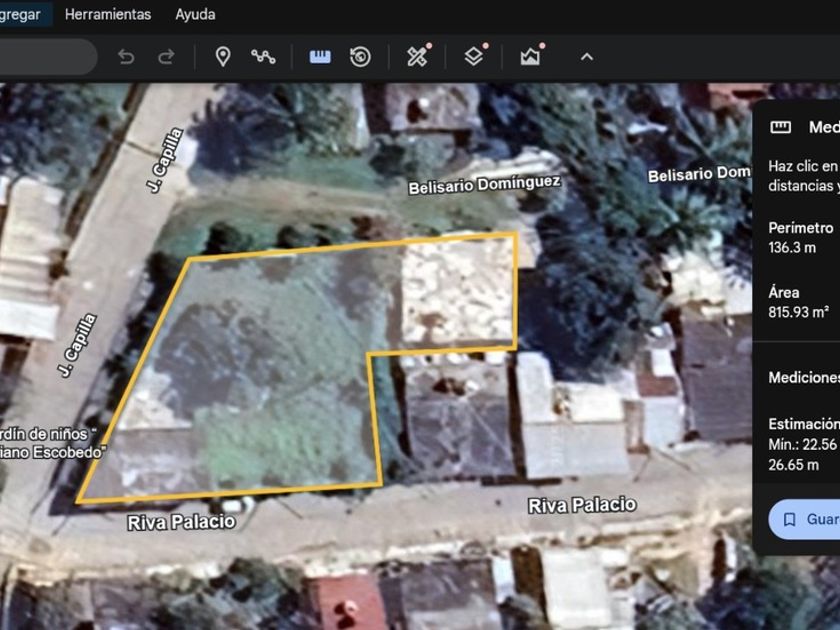840x630 pixels.
Task: Select the add placemark pin tool
Action: [x=223, y=57]
